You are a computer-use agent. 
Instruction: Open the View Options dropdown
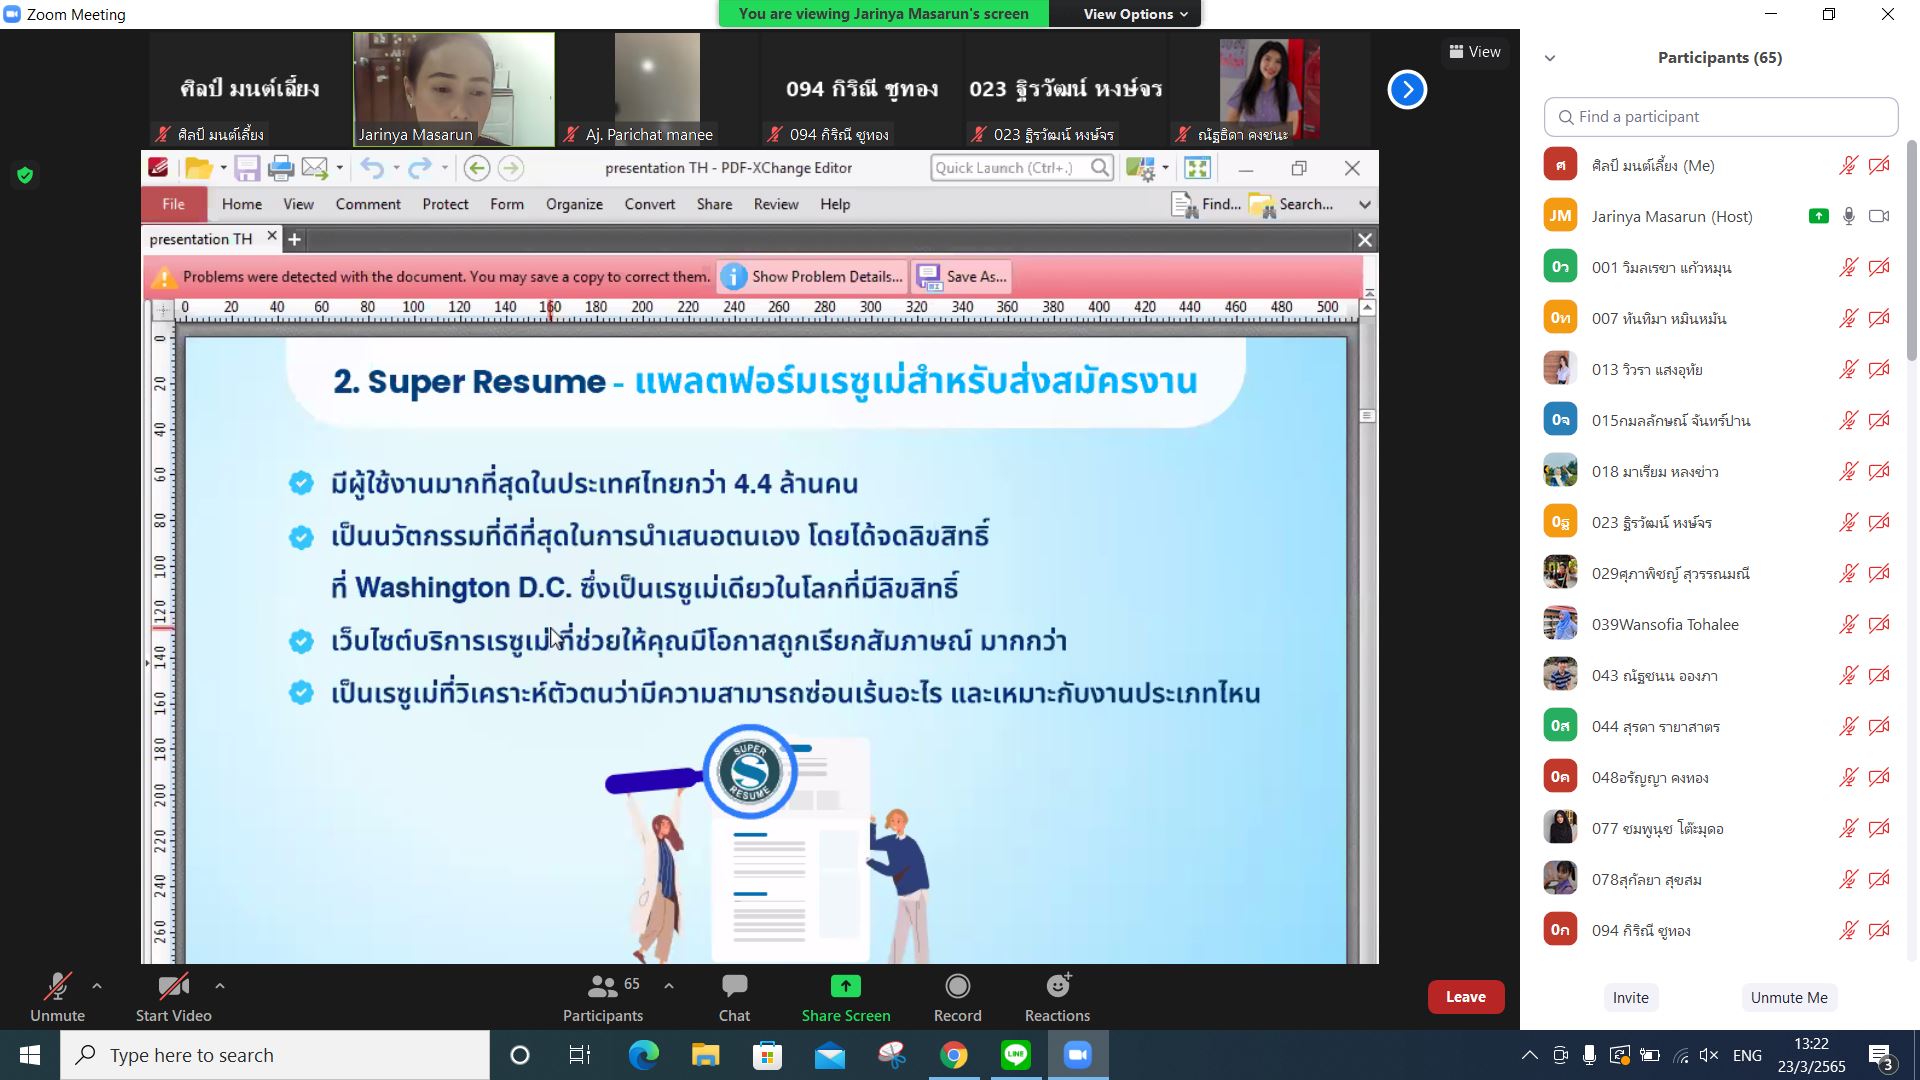1135,14
